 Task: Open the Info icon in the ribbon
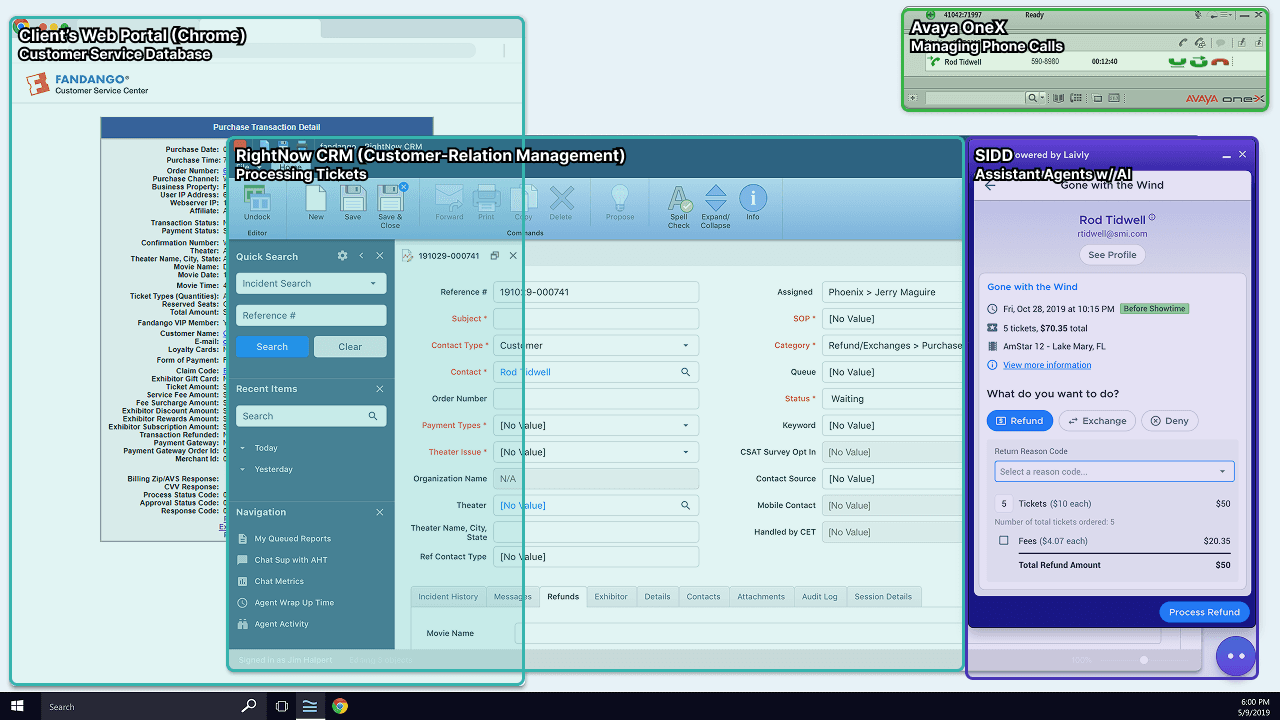click(753, 198)
